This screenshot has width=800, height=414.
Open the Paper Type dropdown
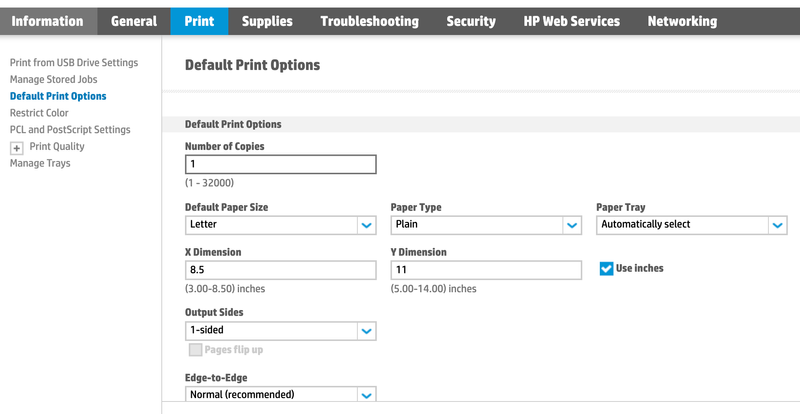[x=486, y=225]
